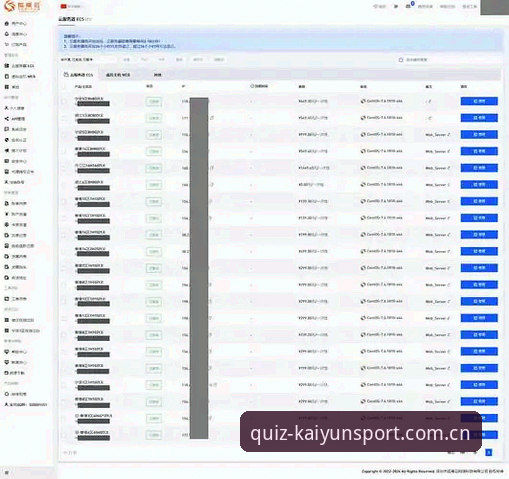Open 虚拟主机 WEB in the left sidebar
Screen dimensions: 509x479
click(19, 76)
